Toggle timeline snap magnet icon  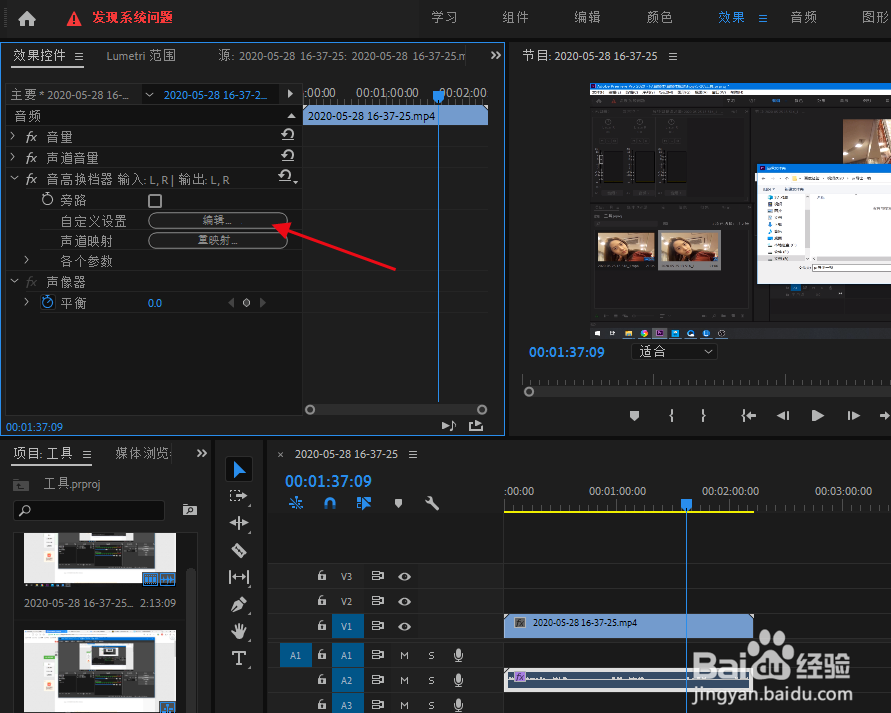click(x=329, y=504)
